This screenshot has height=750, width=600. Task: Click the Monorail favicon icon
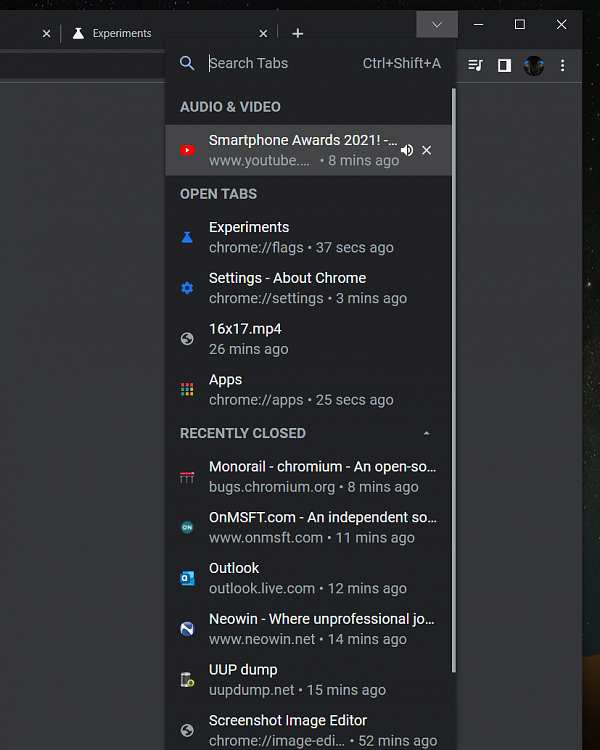pyautogui.click(x=187, y=477)
